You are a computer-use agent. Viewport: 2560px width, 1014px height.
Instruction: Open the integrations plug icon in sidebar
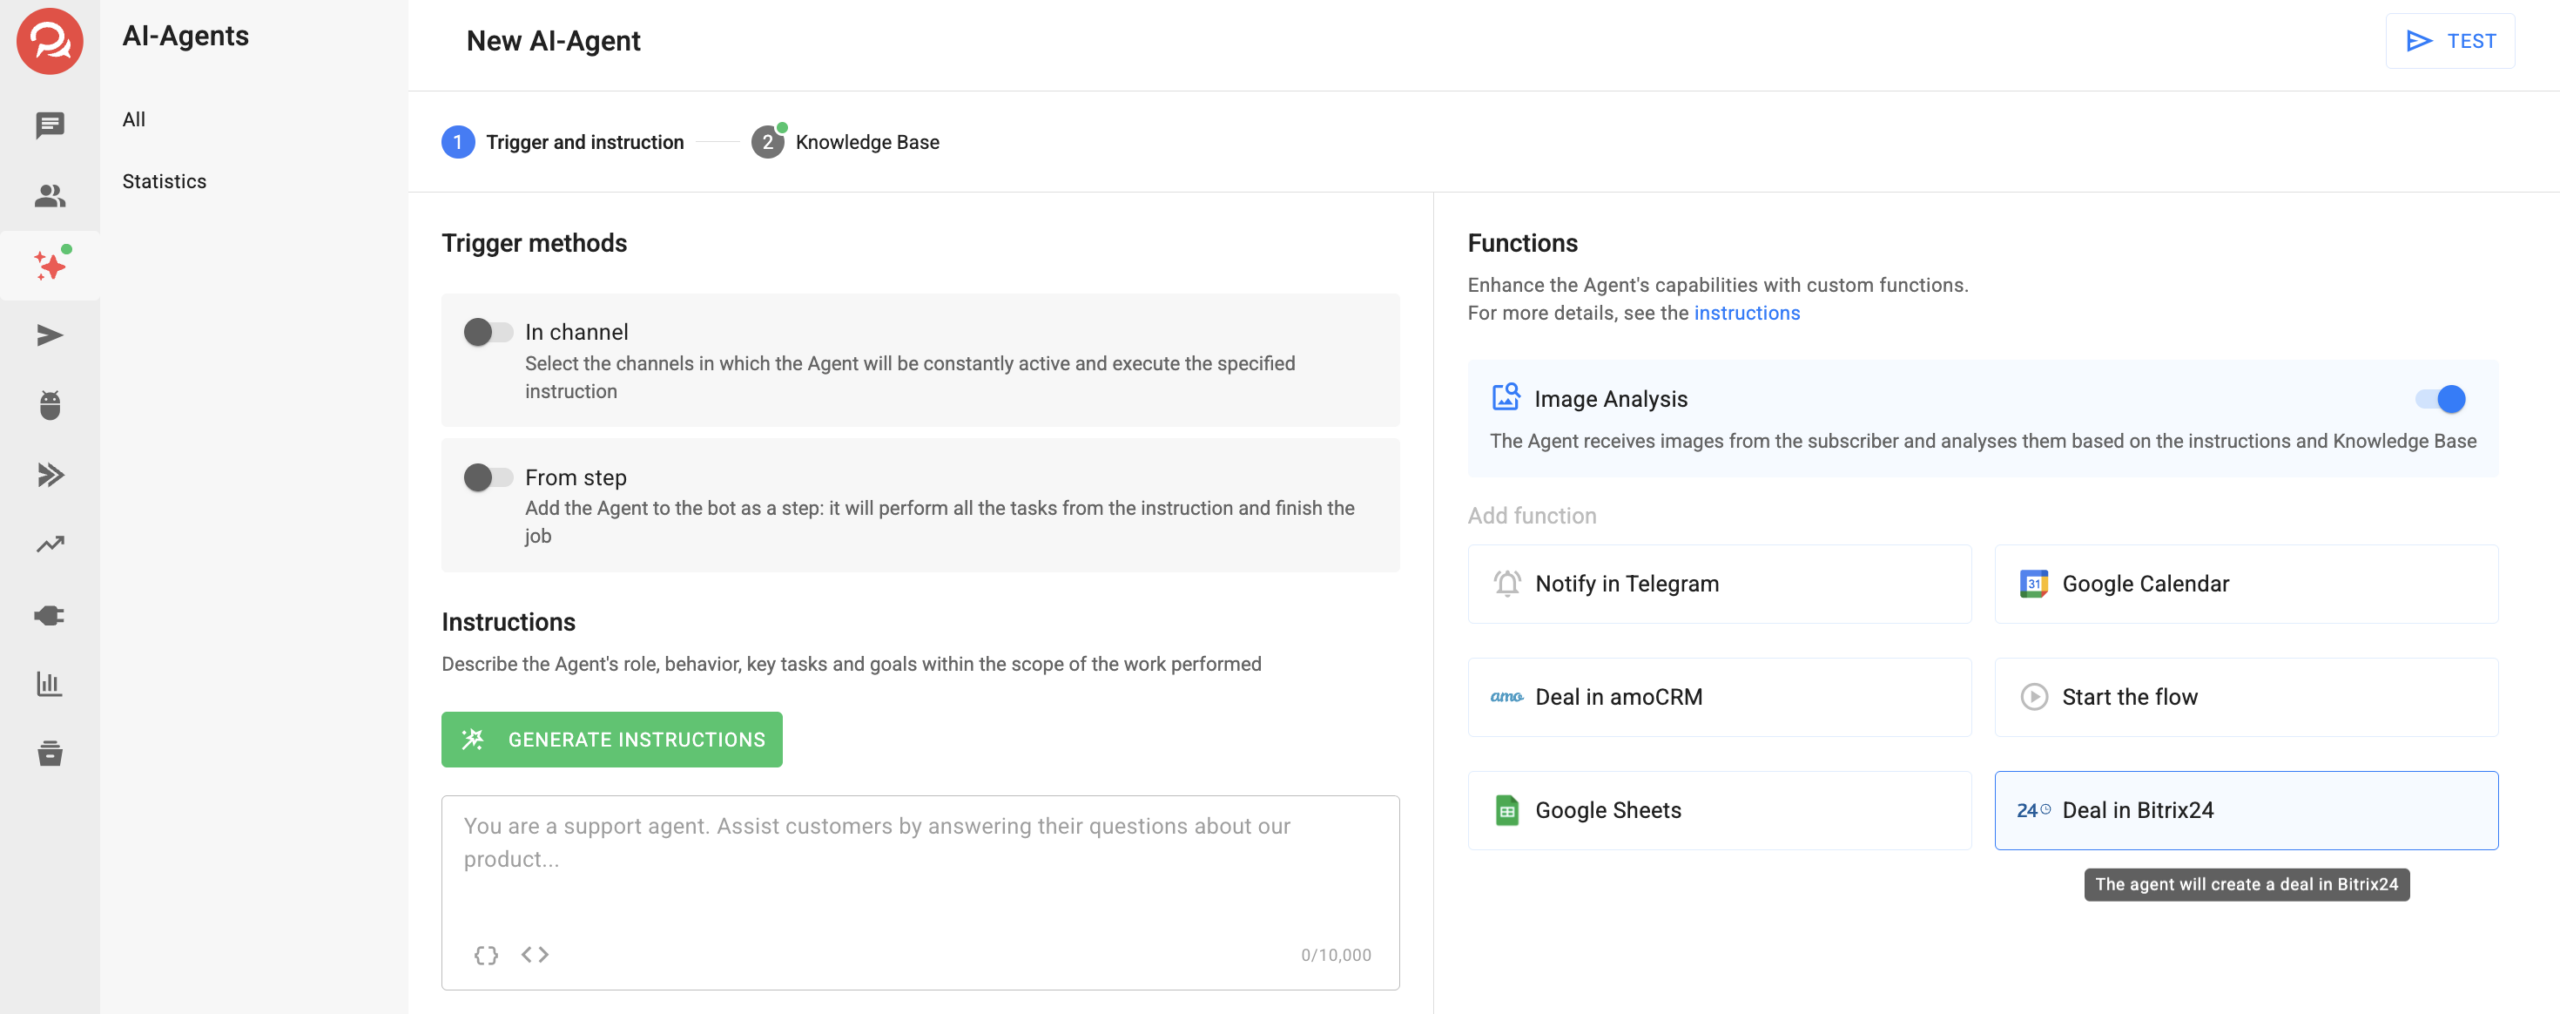point(49,615)
